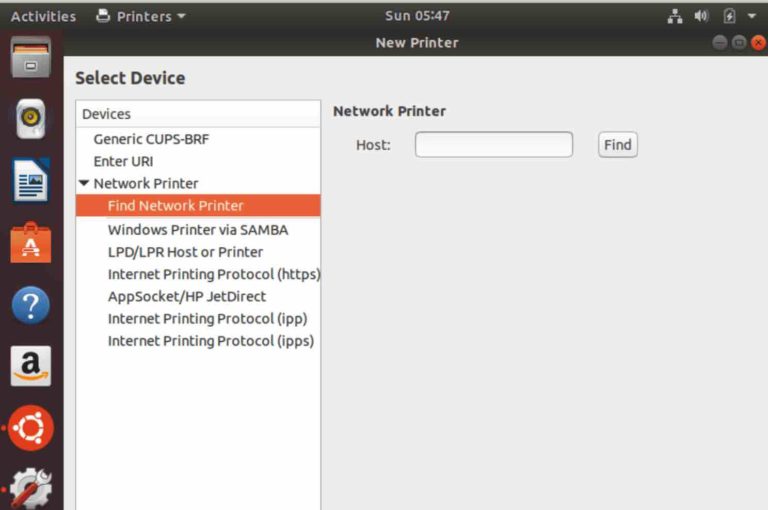Open the System Tools wrench icon

(x=31, y=489)
